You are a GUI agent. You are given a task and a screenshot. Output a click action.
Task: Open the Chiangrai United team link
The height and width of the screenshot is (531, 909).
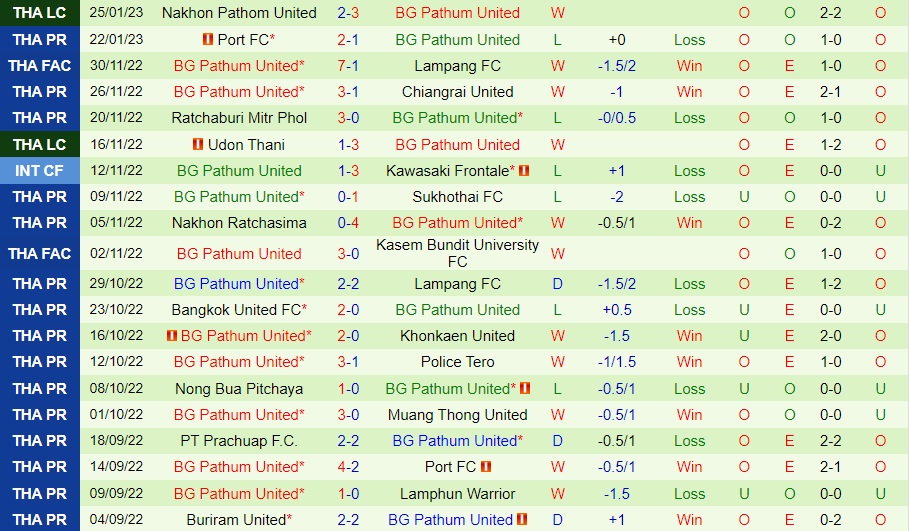tap(457, 92)
